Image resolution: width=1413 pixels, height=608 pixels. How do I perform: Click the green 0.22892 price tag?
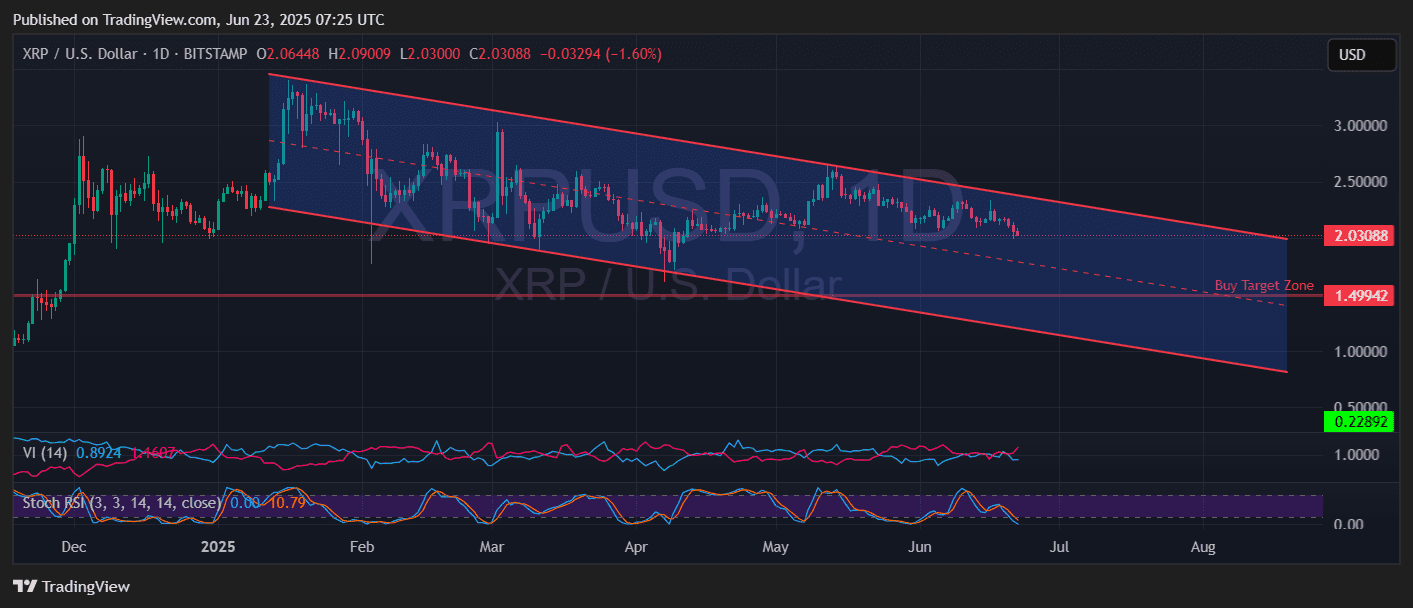[x=1361, y=421]
